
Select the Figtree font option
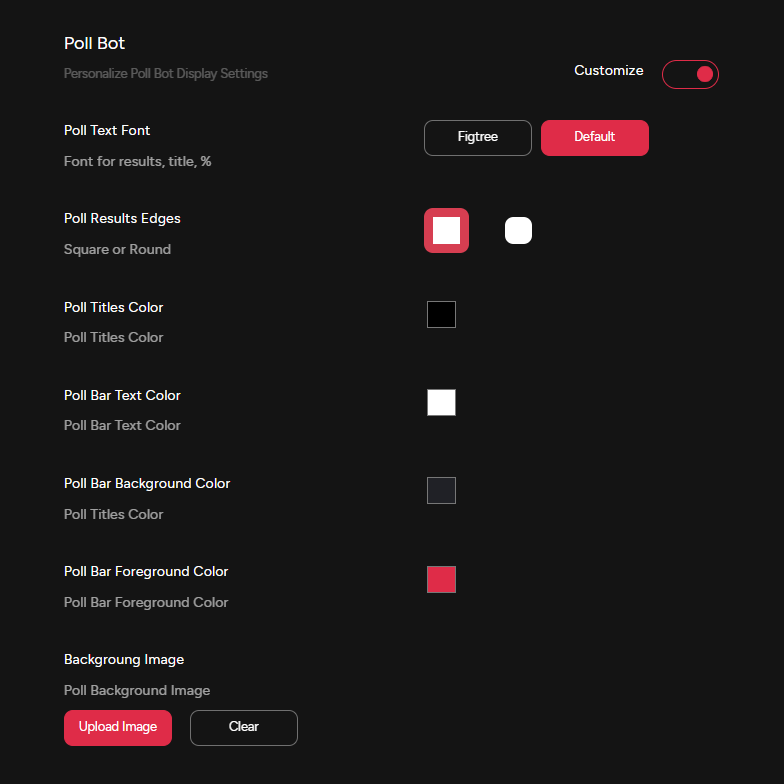click(478, 138)
